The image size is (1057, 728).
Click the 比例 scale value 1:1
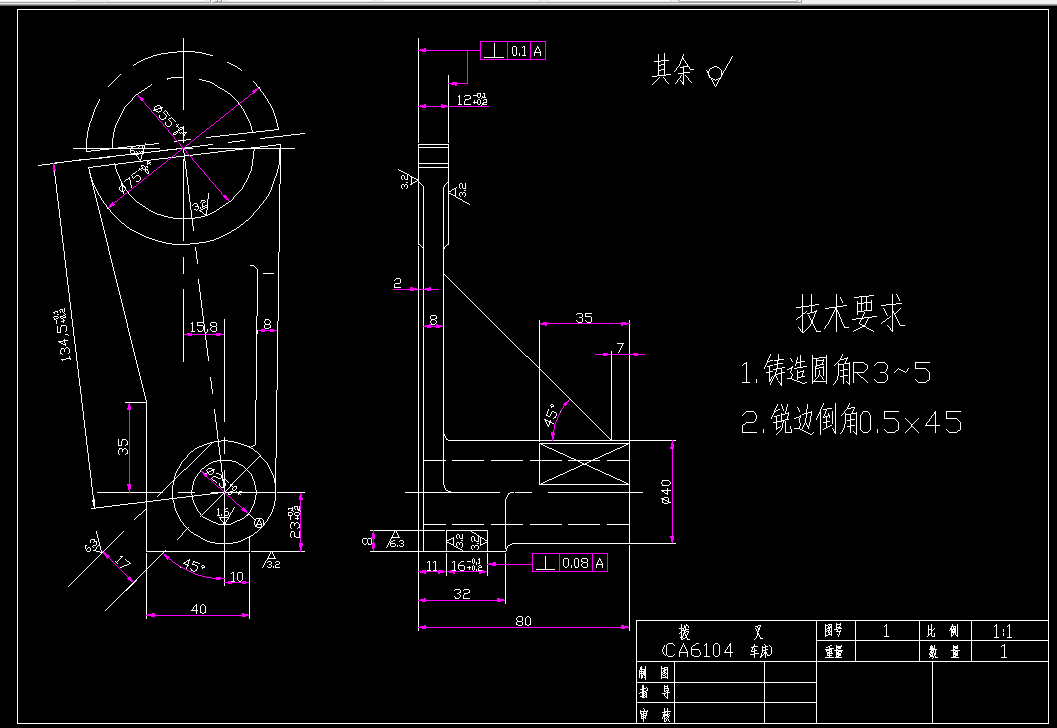coord(1003,631)
